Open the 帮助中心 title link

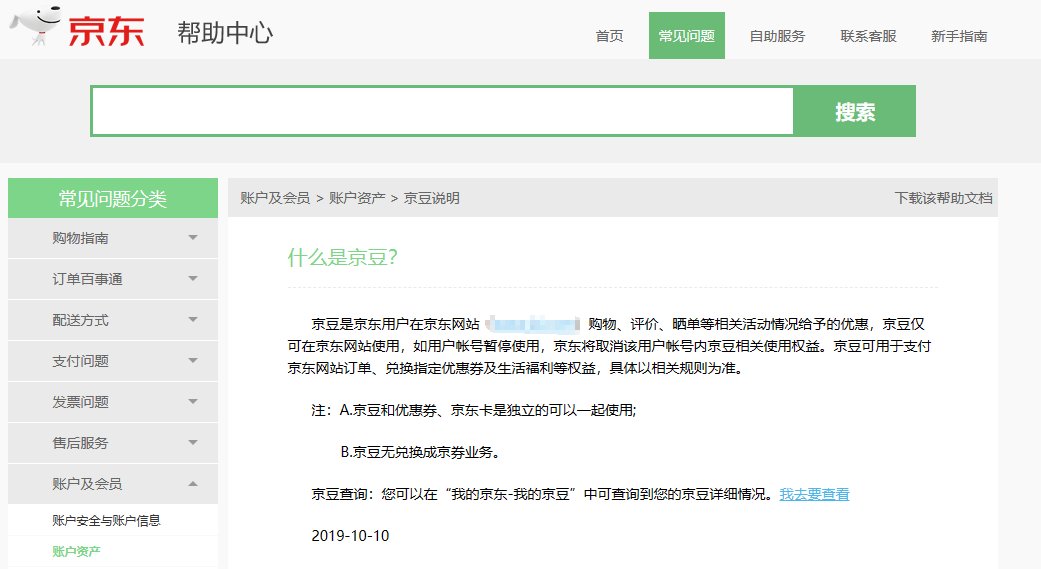tap(225, 33)
